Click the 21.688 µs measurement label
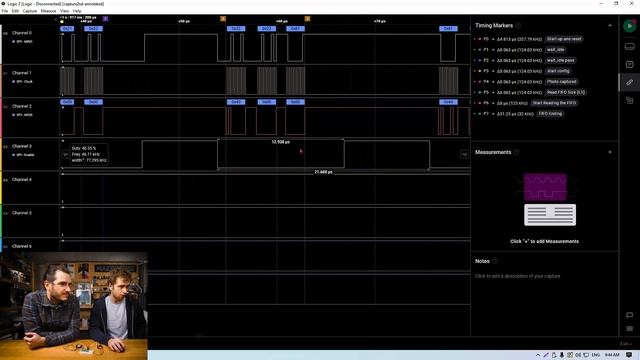Image resolution: width=640 pixels, height=360 pixels. (x=323, y=172)
